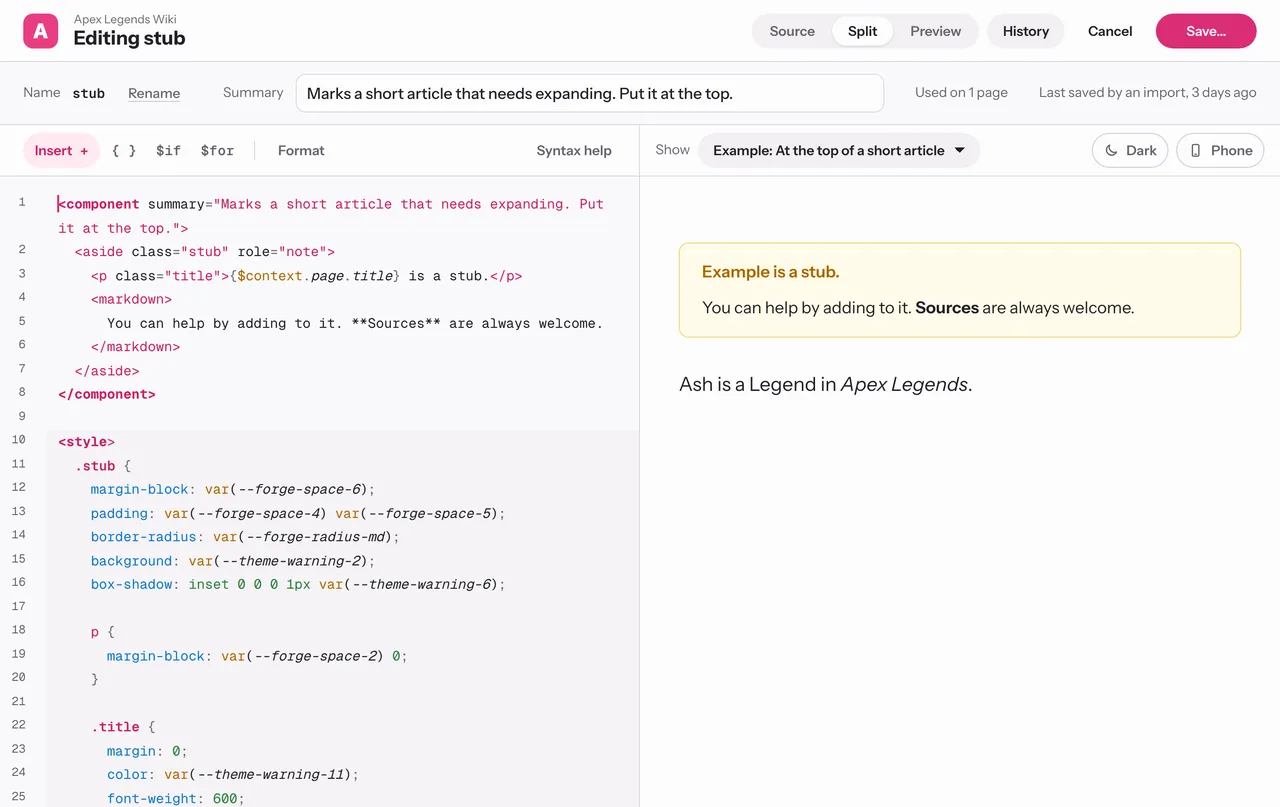Insert curly braces expression

tap(124, 151)
